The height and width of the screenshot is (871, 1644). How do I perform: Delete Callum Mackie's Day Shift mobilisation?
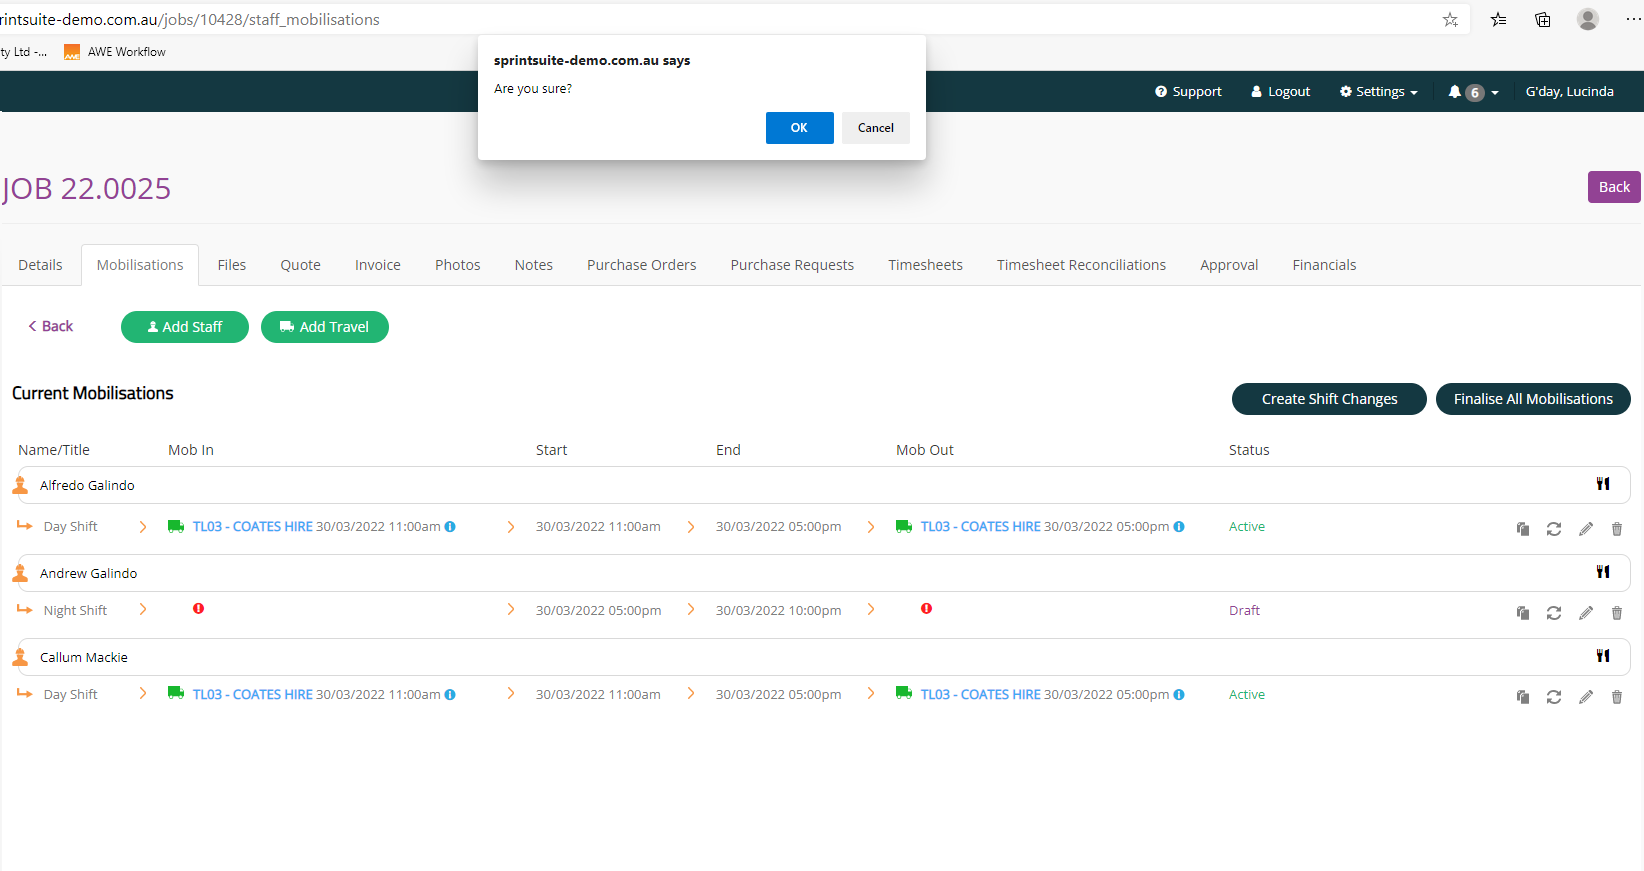1617,697
